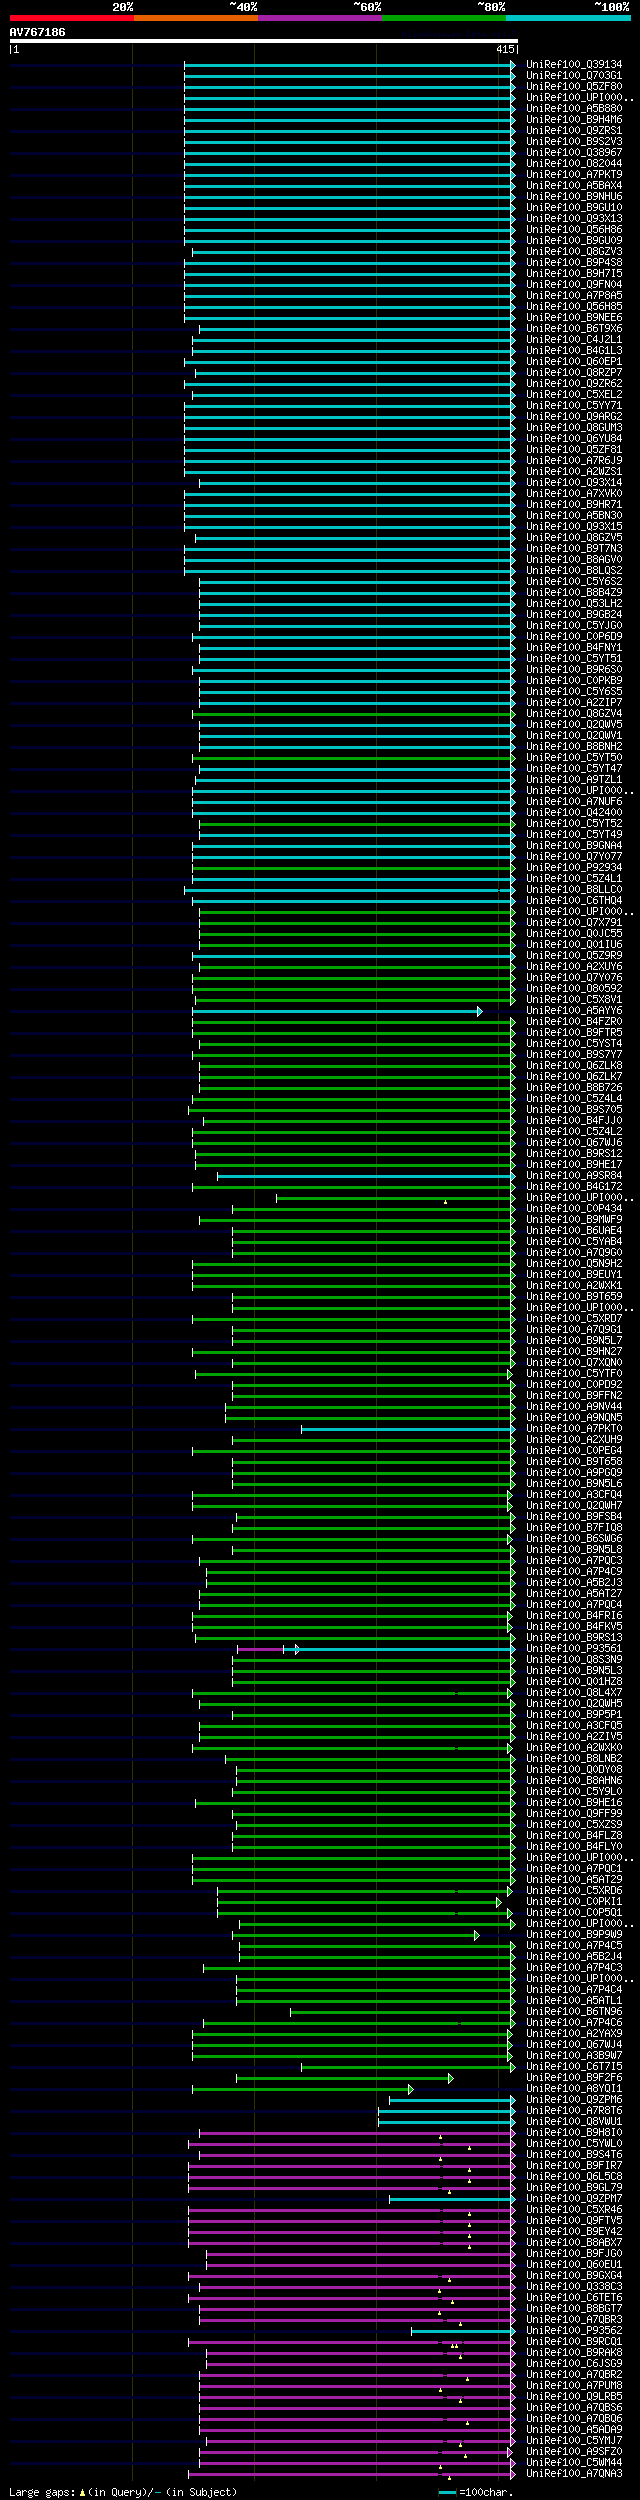The height and width of the screenshot is (2500, 640).
Task: Open the UniRef100_Q38967 entry
Action: point(574,153)
